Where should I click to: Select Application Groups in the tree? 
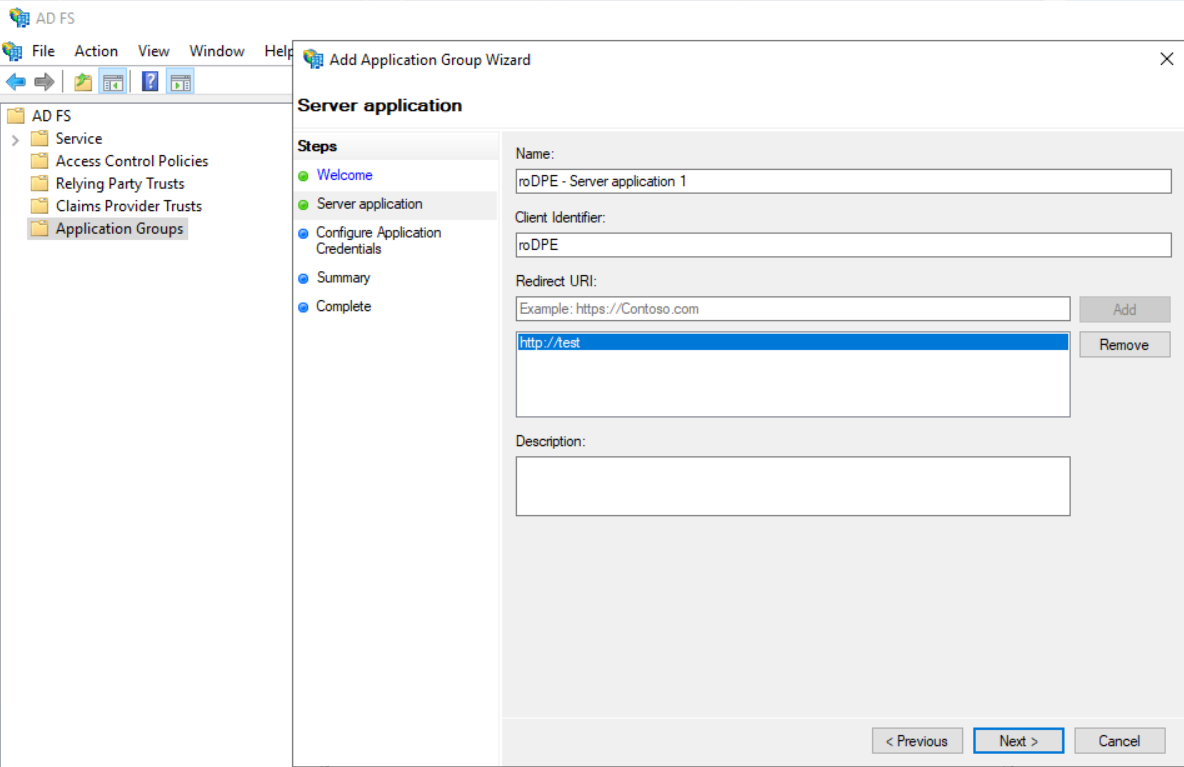119,229
